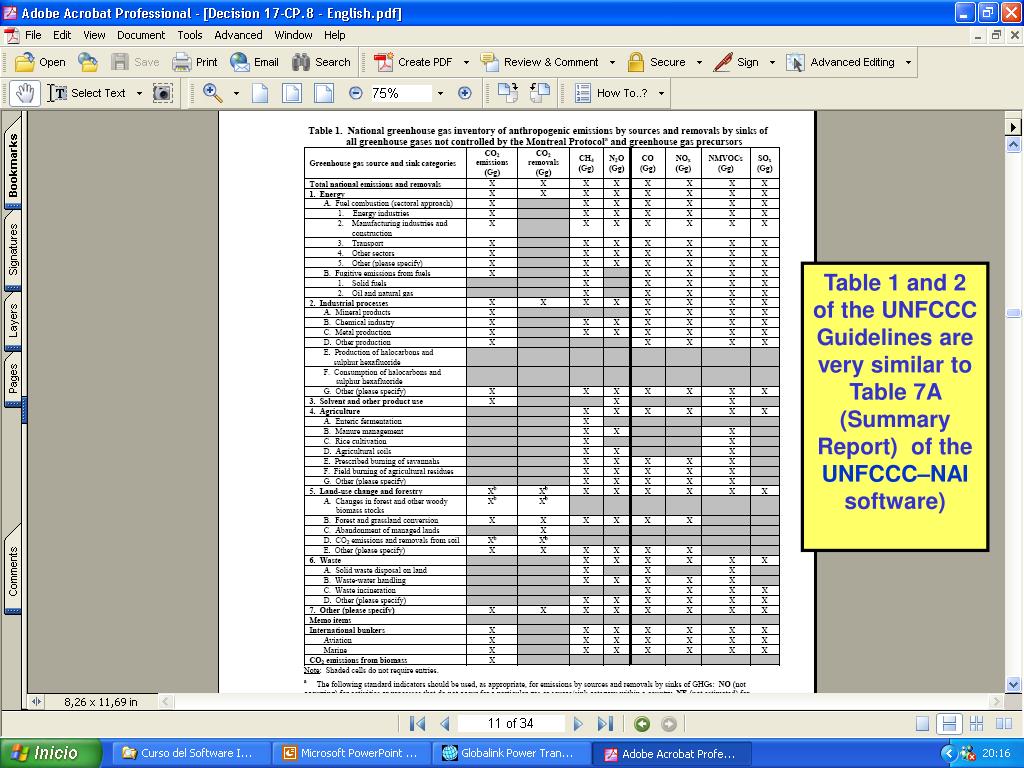Open the How To..? dropdown arrow
Image resolution: width=1024 pixels, height=768 pixels.
point(662,94)
